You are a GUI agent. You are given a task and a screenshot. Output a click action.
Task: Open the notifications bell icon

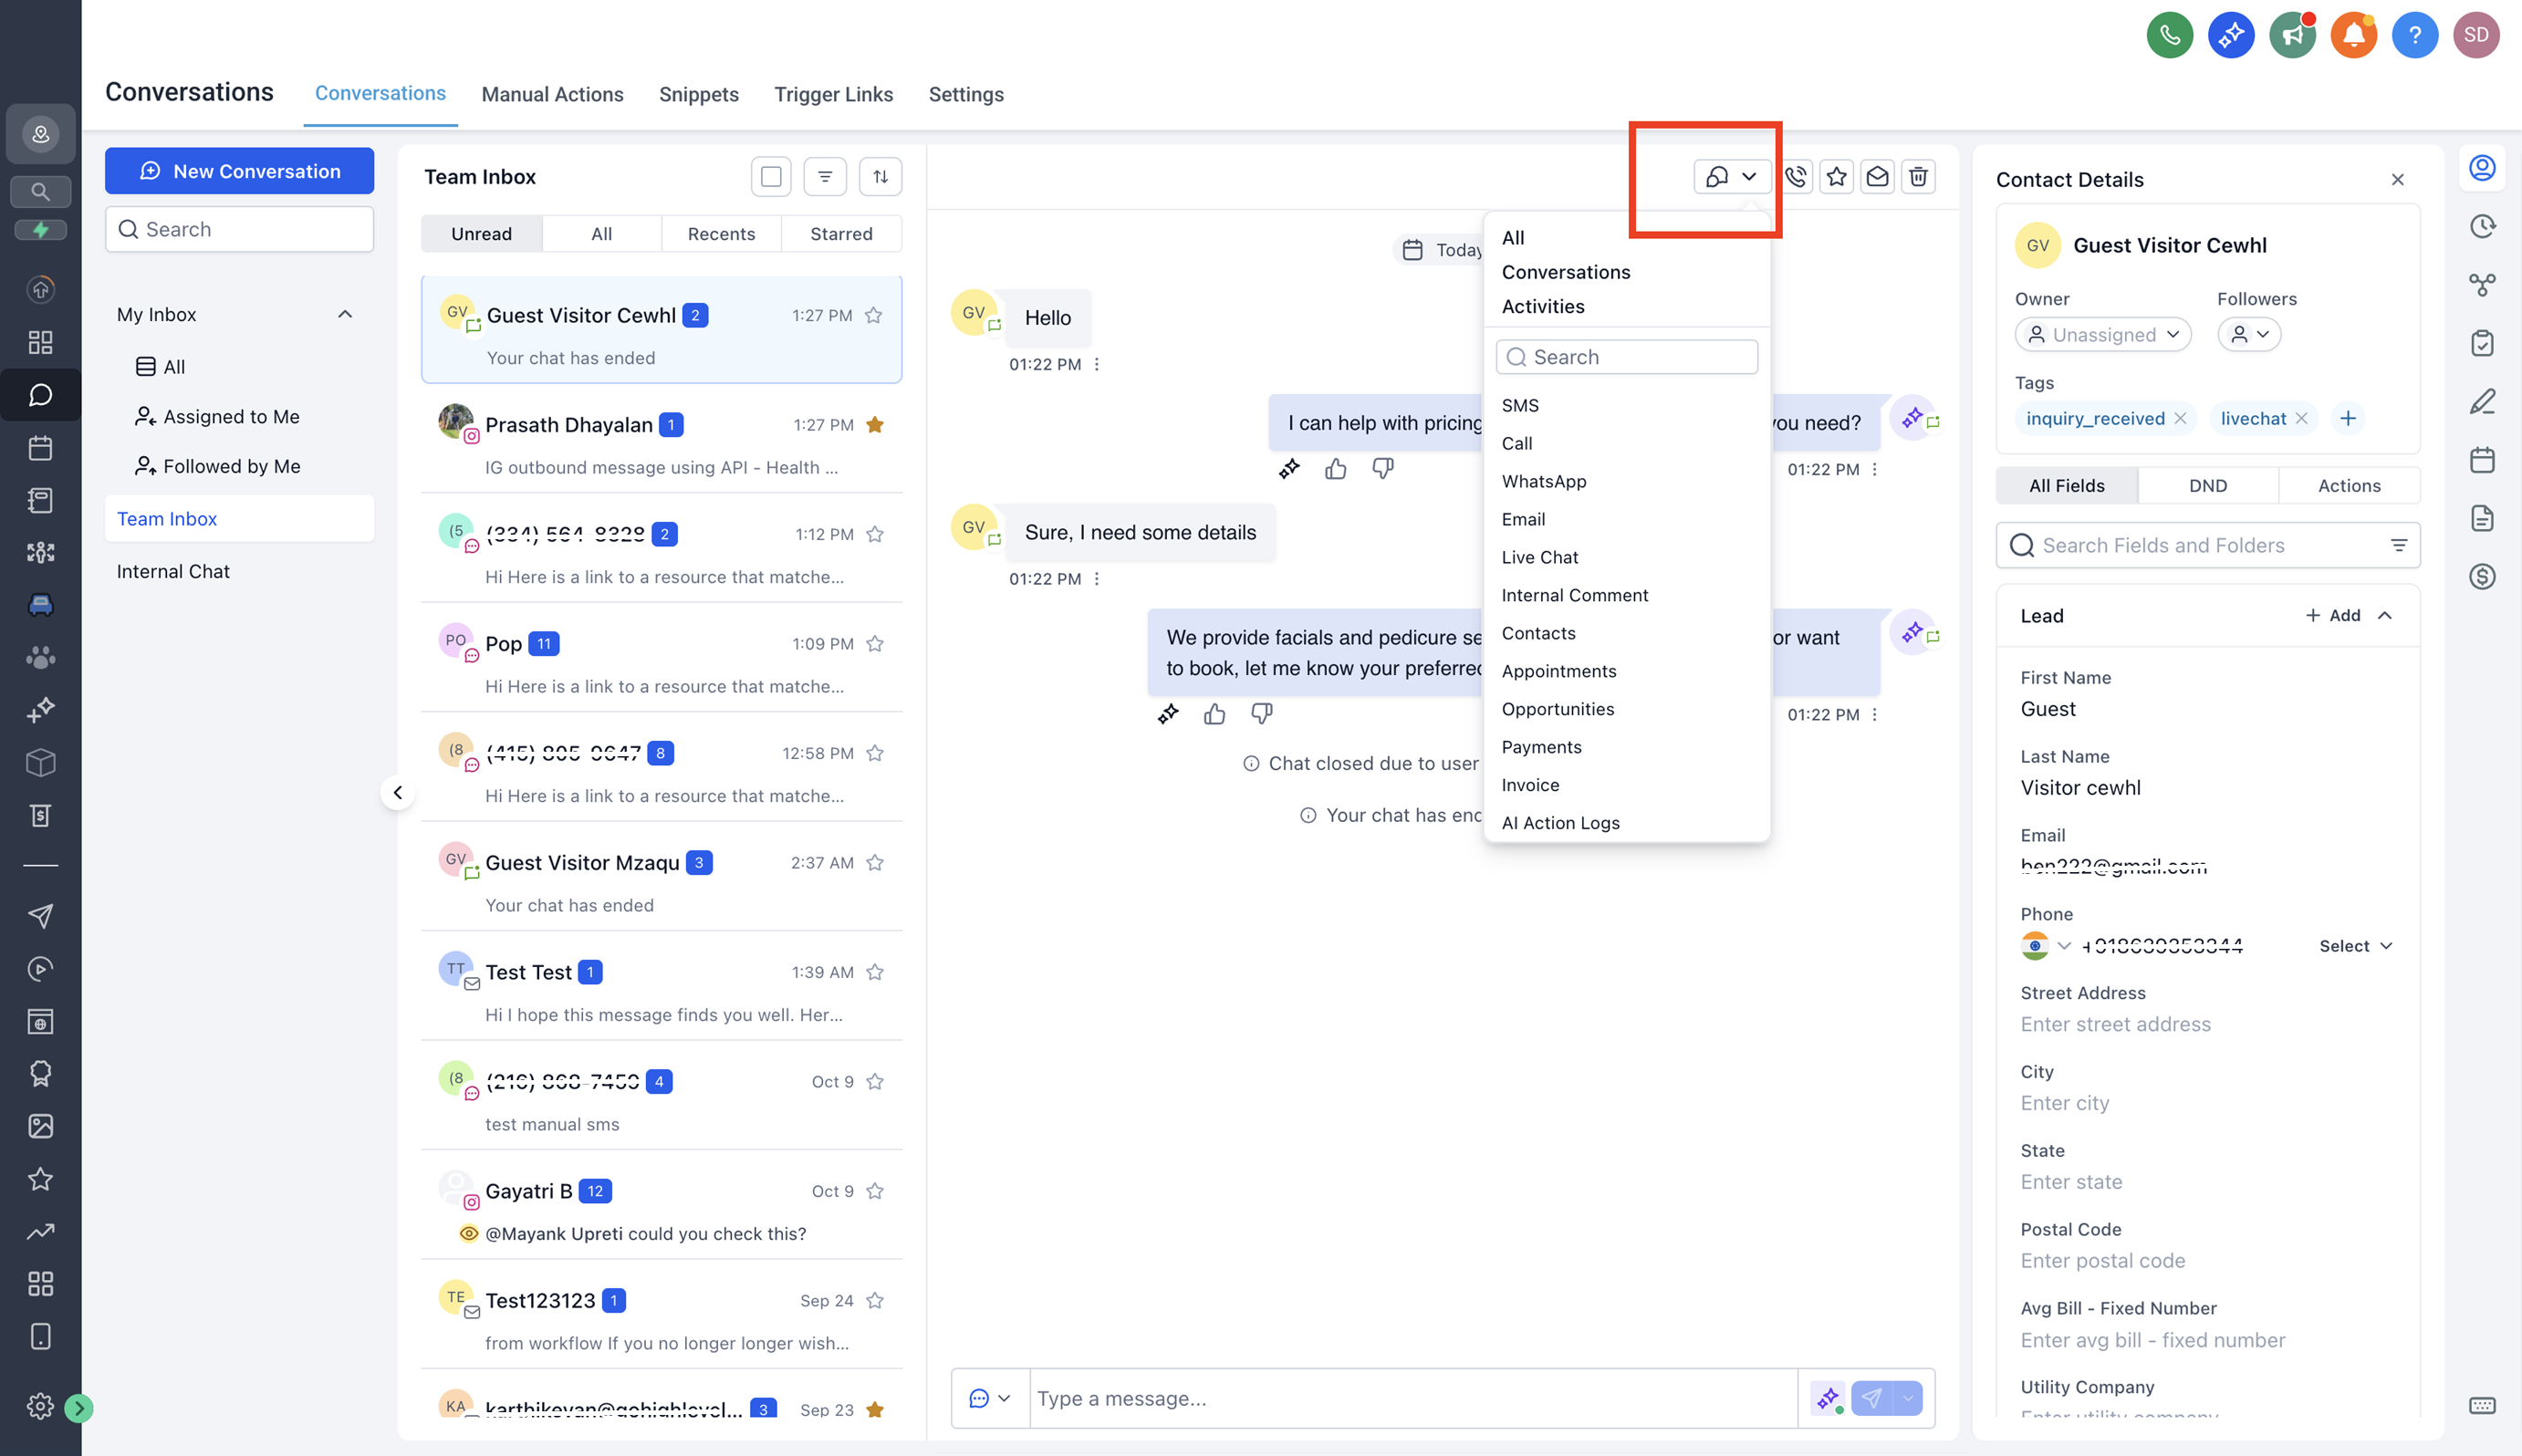(2353, 36)
